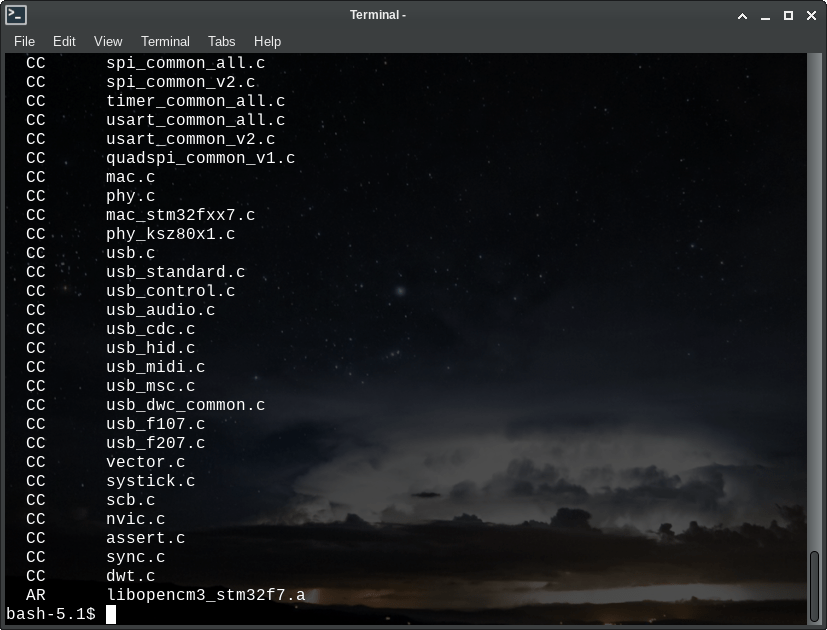Click the cursor block at the prompt
Image resolution: width=827 pixels, height=630 pixels.
pyautogui.click(x=111, y=614)
